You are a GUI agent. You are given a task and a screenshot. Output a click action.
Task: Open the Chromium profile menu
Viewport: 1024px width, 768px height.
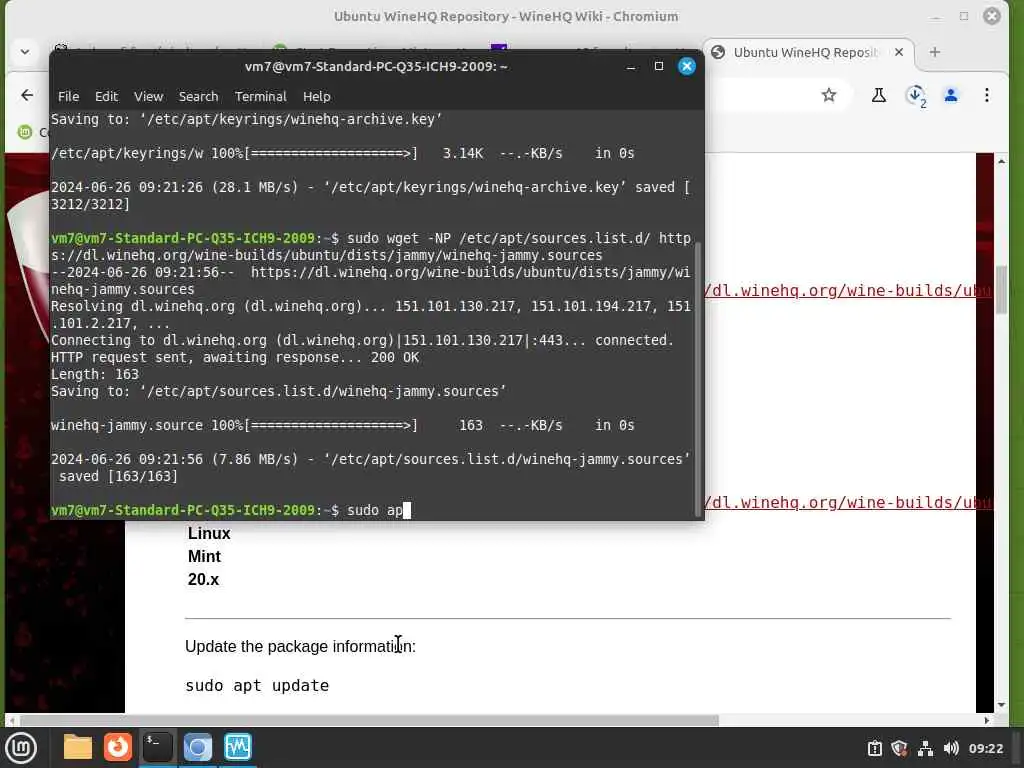[951, 95]
